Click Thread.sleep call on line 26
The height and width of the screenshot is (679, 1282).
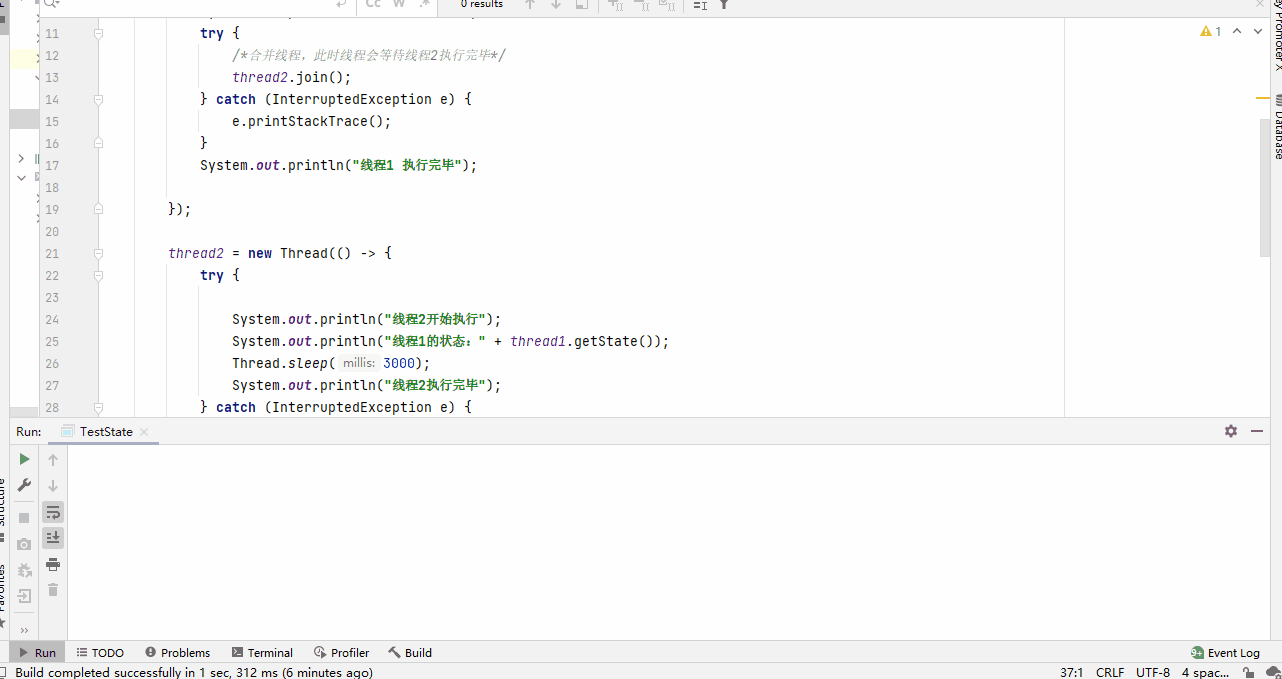(x=331, y=363)
